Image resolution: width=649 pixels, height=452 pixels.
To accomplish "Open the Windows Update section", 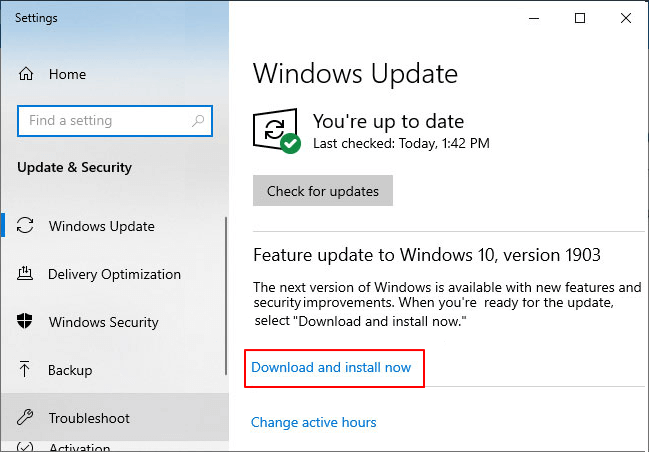I will 101,226.
